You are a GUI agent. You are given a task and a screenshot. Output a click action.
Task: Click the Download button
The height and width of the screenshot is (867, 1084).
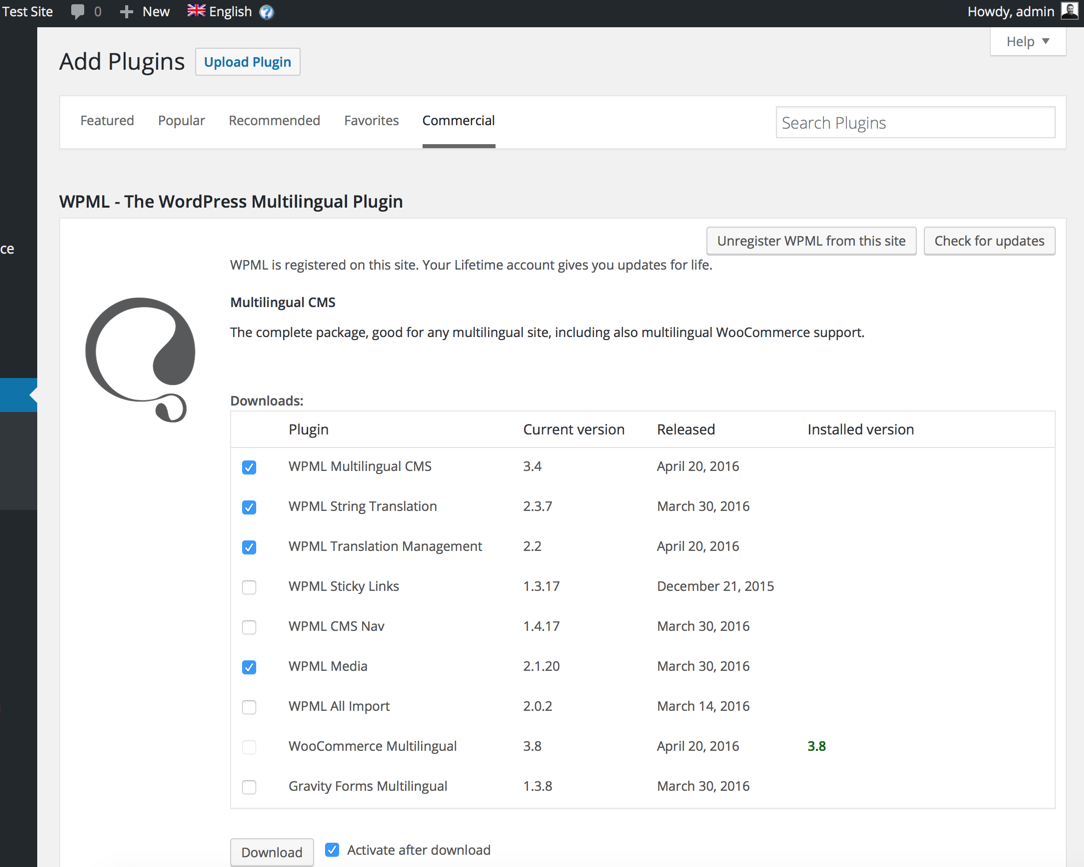coord(272,852)
